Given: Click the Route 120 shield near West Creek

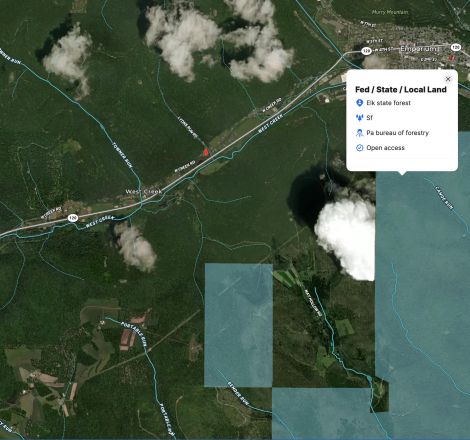Looking at the screenshot, I should (x=73, y=218).
